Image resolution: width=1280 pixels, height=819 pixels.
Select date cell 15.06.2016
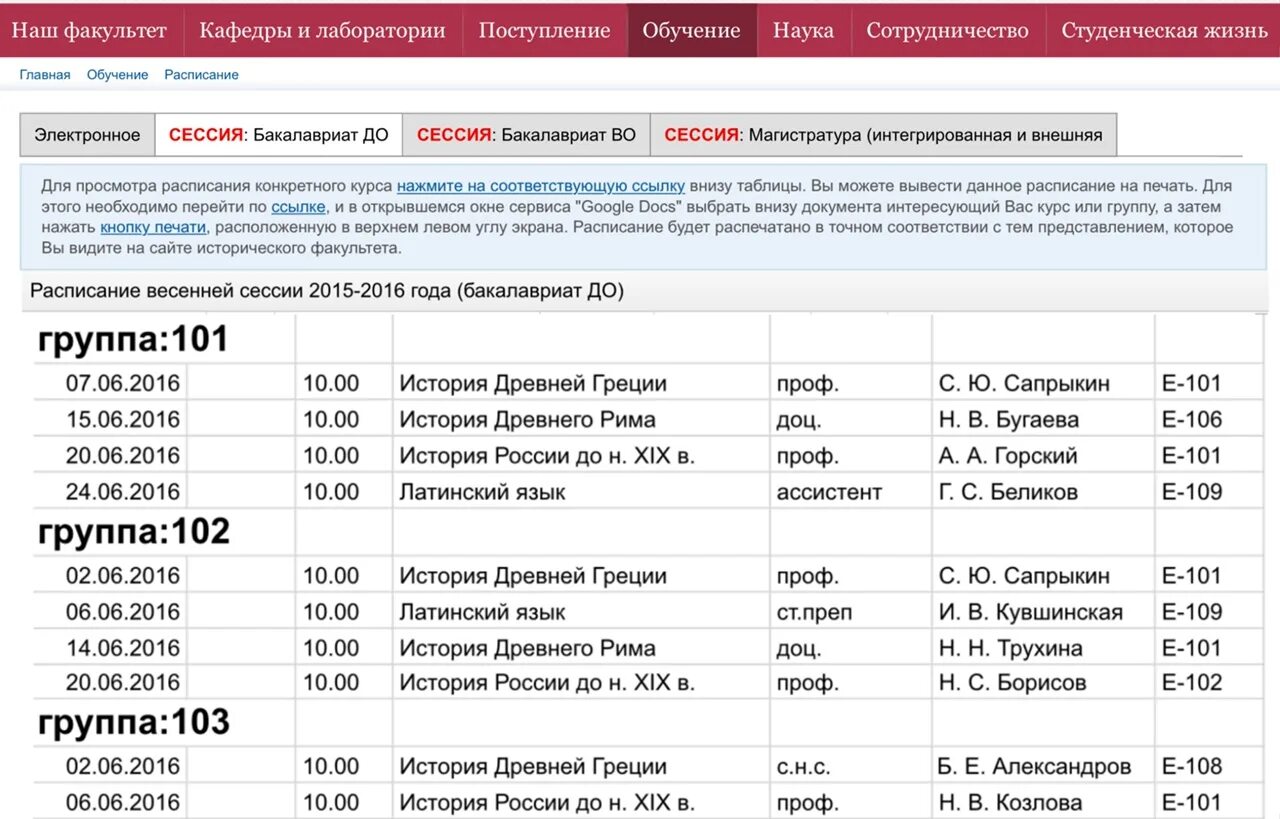click(x=123, y=419)
